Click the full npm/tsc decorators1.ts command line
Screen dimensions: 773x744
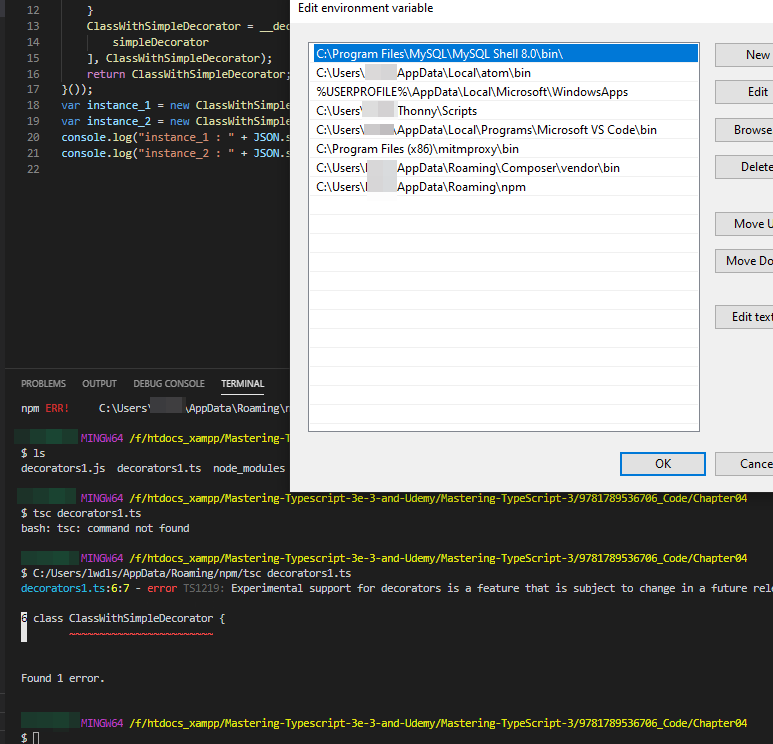pos(186,573)
